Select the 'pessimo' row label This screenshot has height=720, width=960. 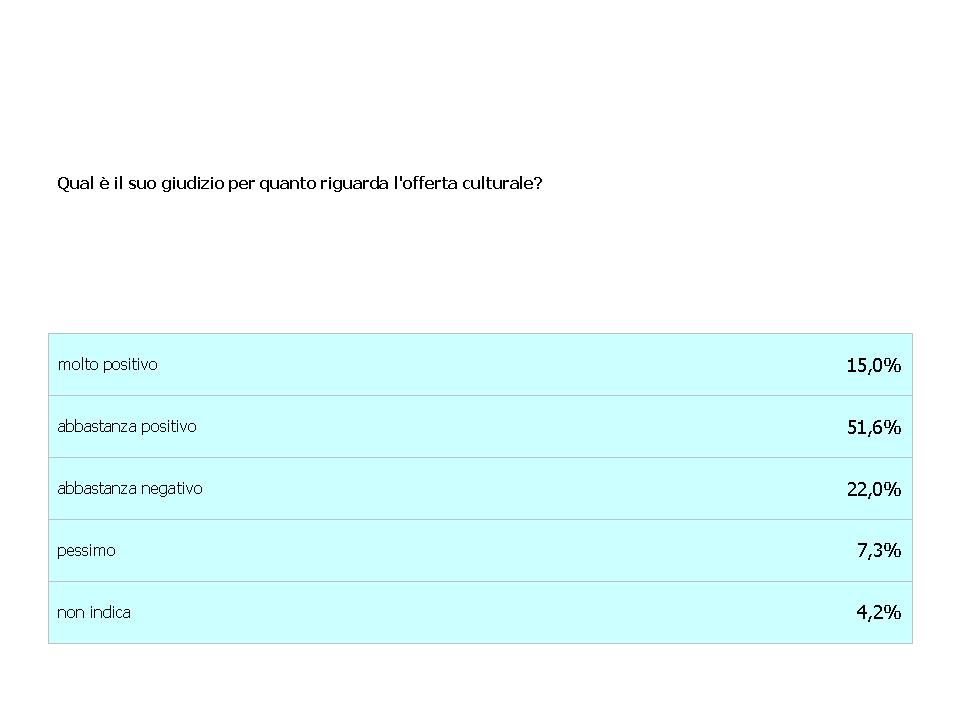(86, 550)
